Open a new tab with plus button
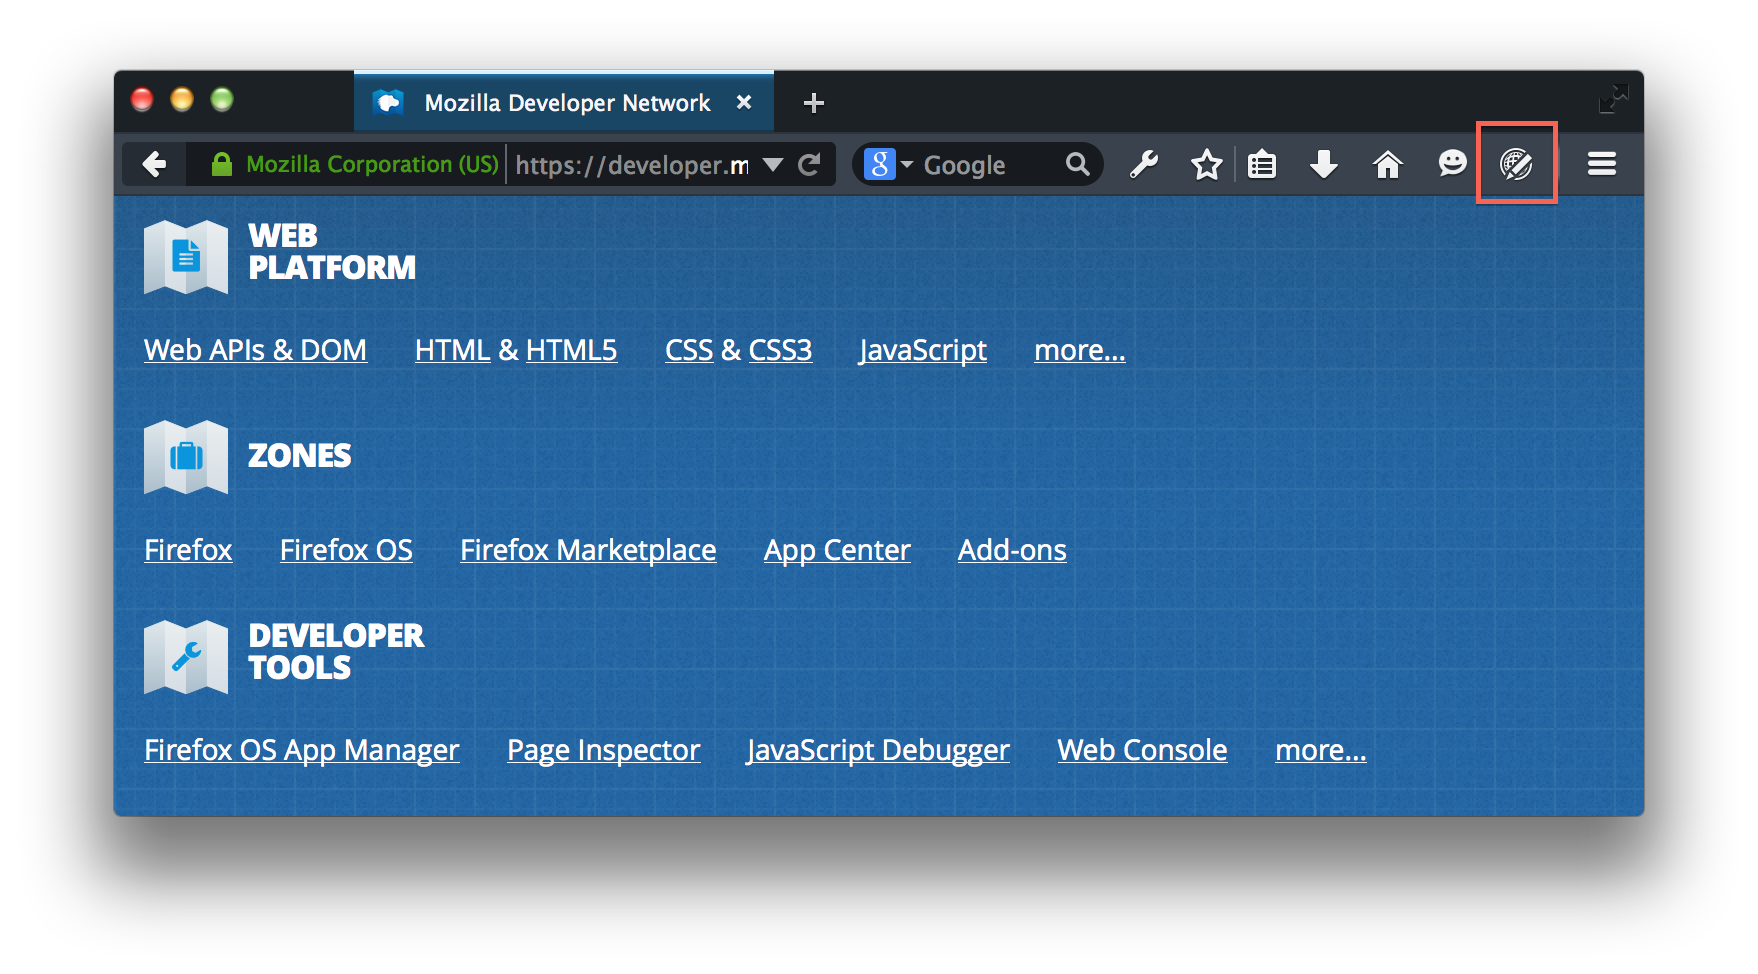The height and width of the screenshot is (974, 1758). [814, 103]
